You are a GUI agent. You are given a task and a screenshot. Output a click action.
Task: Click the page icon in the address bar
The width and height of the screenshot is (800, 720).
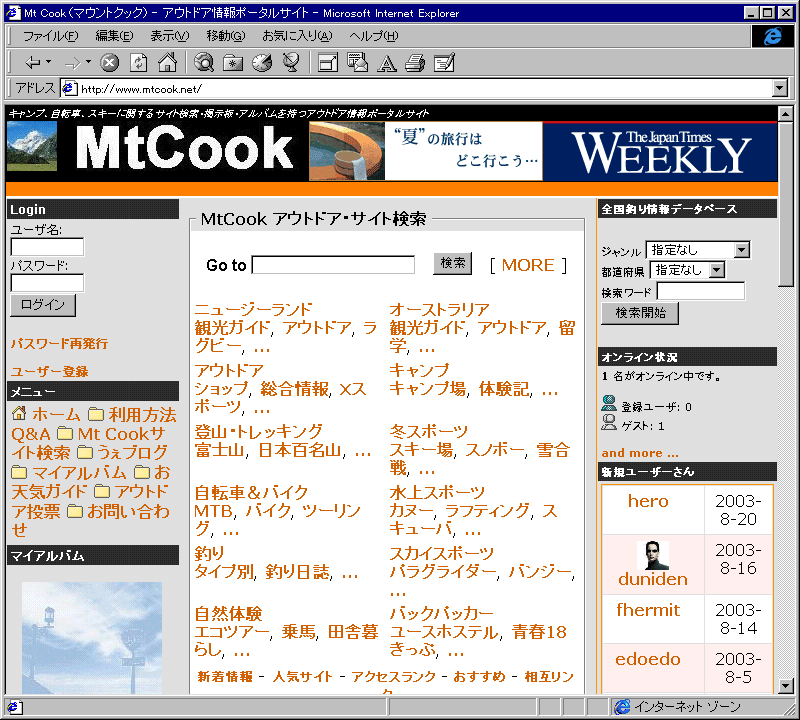click(69, 89)
